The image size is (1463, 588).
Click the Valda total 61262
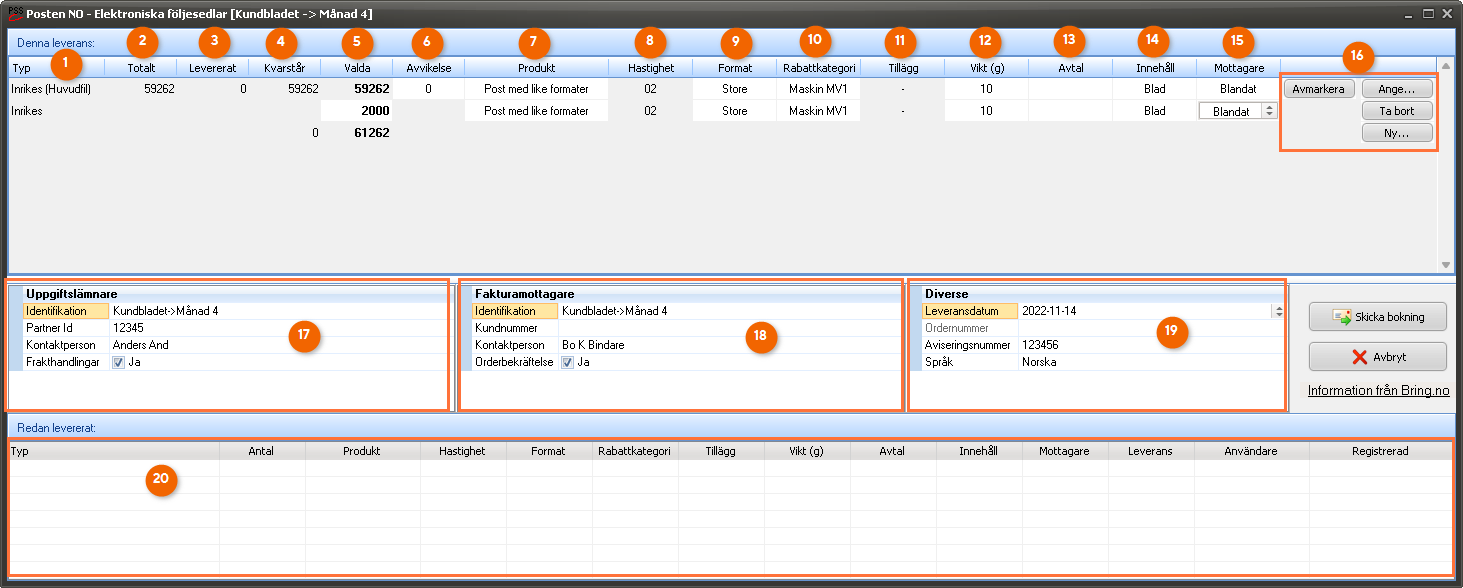(x=371, y=132)
